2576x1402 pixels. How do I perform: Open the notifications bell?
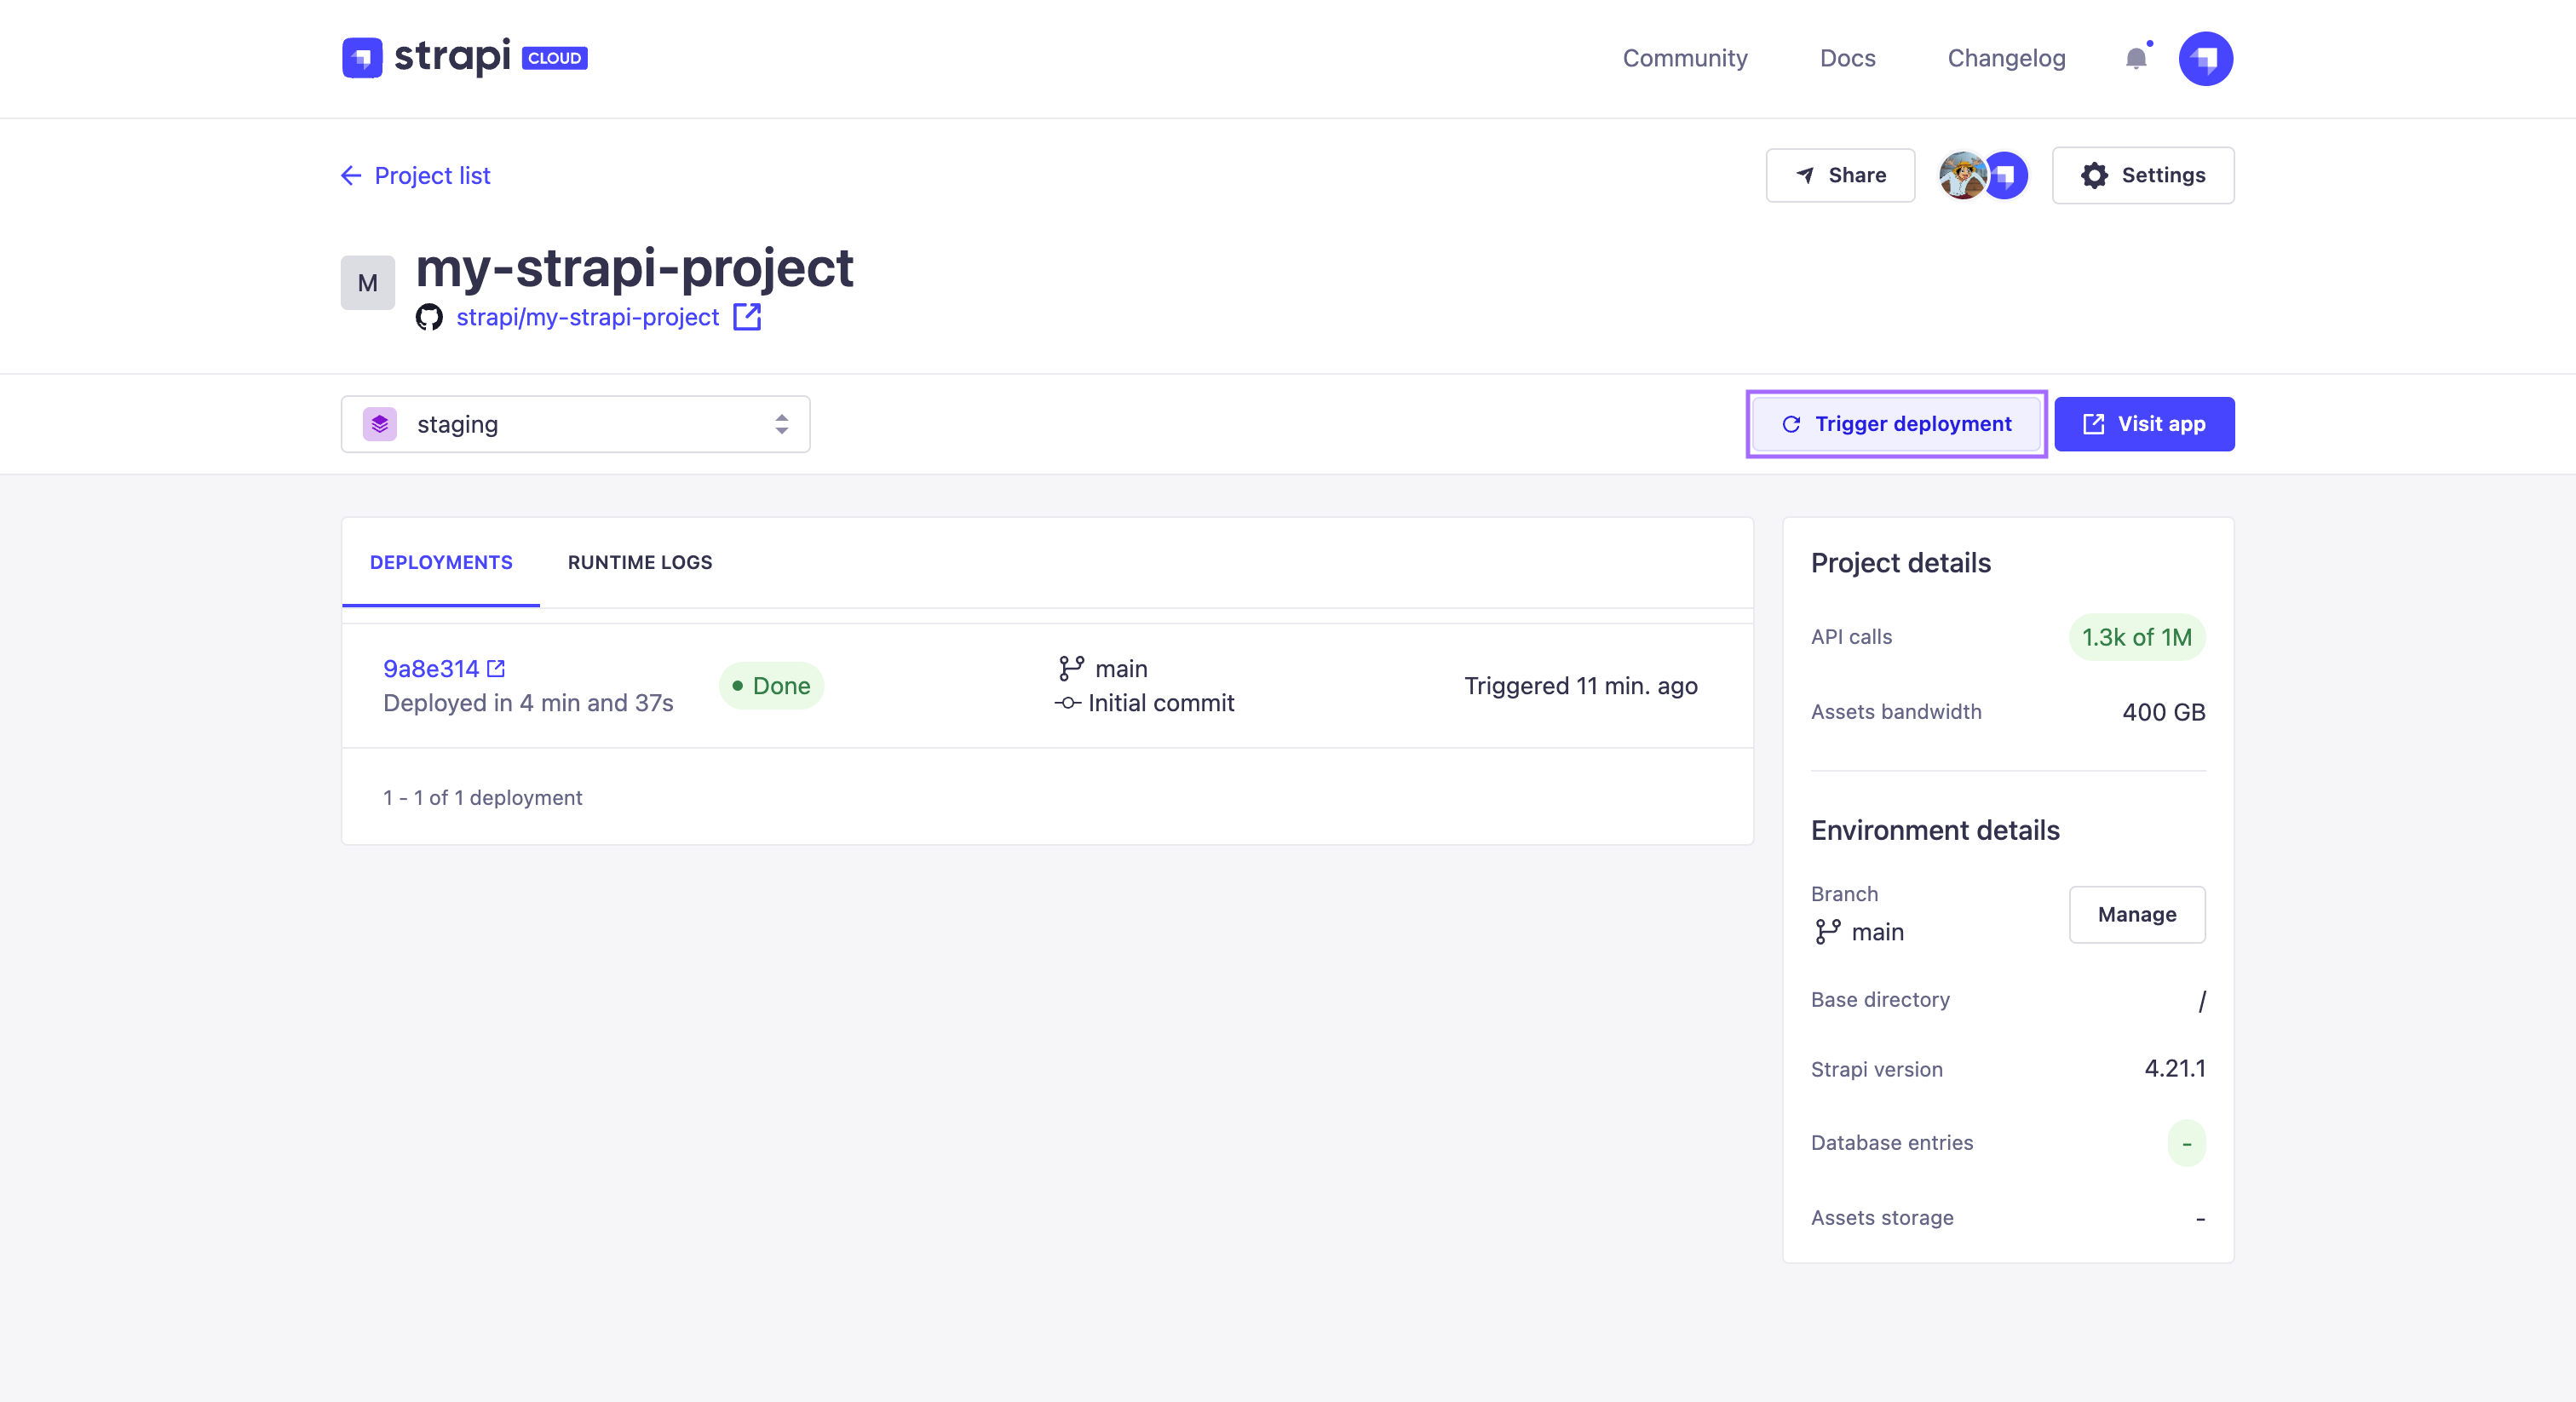click(2135, 58)
